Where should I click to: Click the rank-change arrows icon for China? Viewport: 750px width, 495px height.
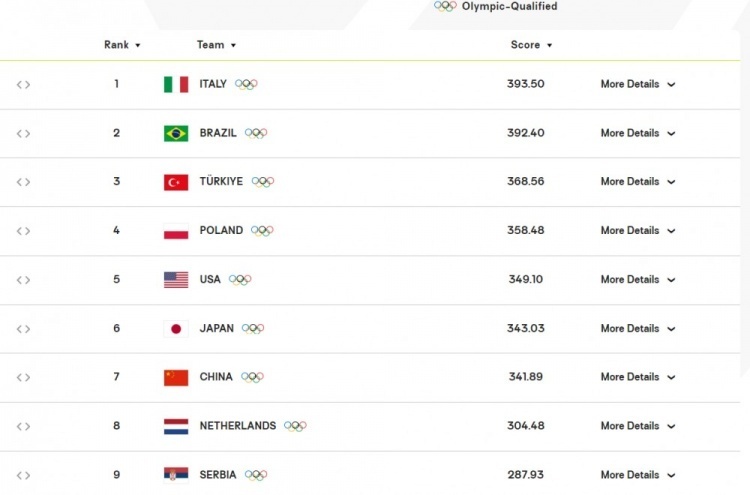point(23,377)
